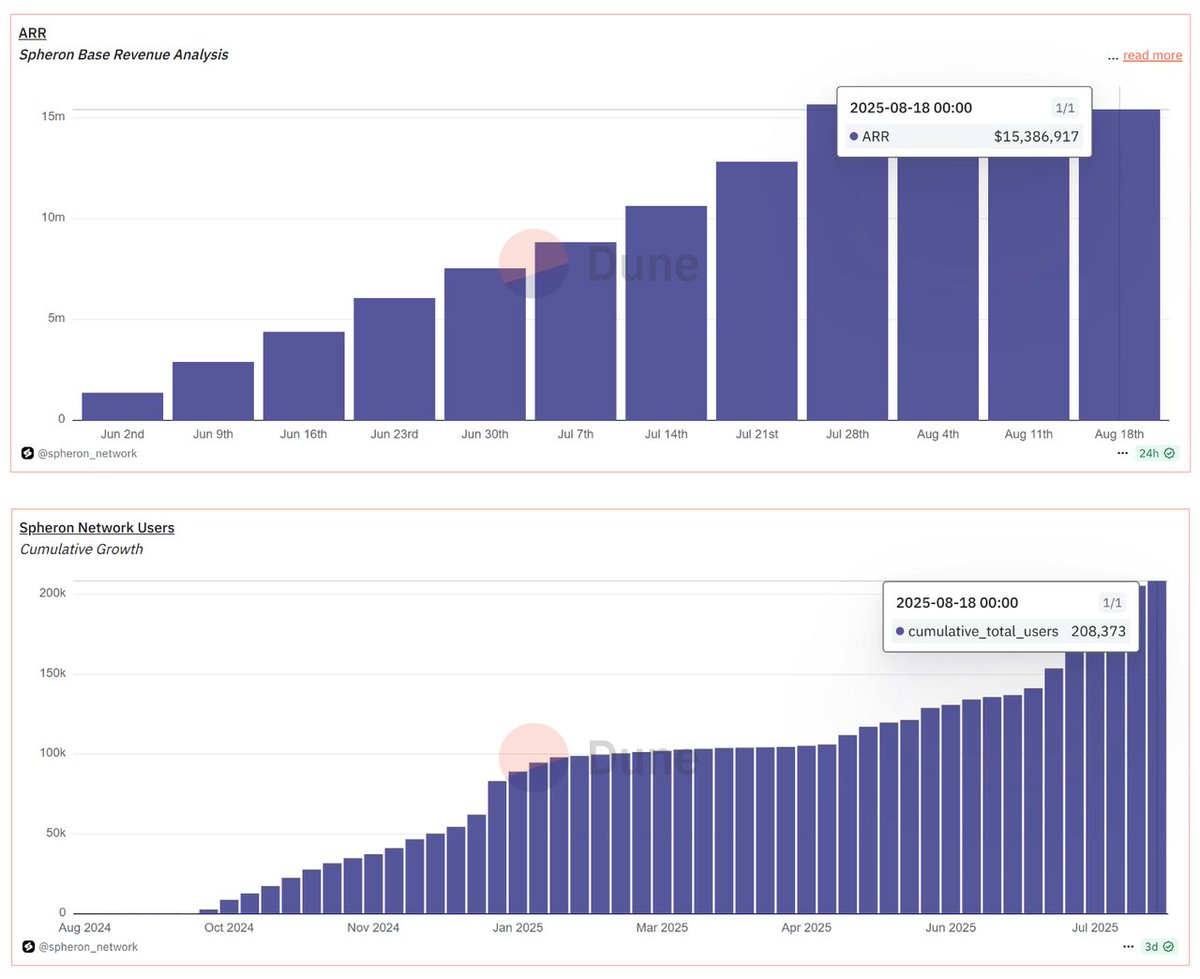Screen dimensions: 1200x979
Task: Click @spheron_network author under ARR chart
Action: pos(88,453)
